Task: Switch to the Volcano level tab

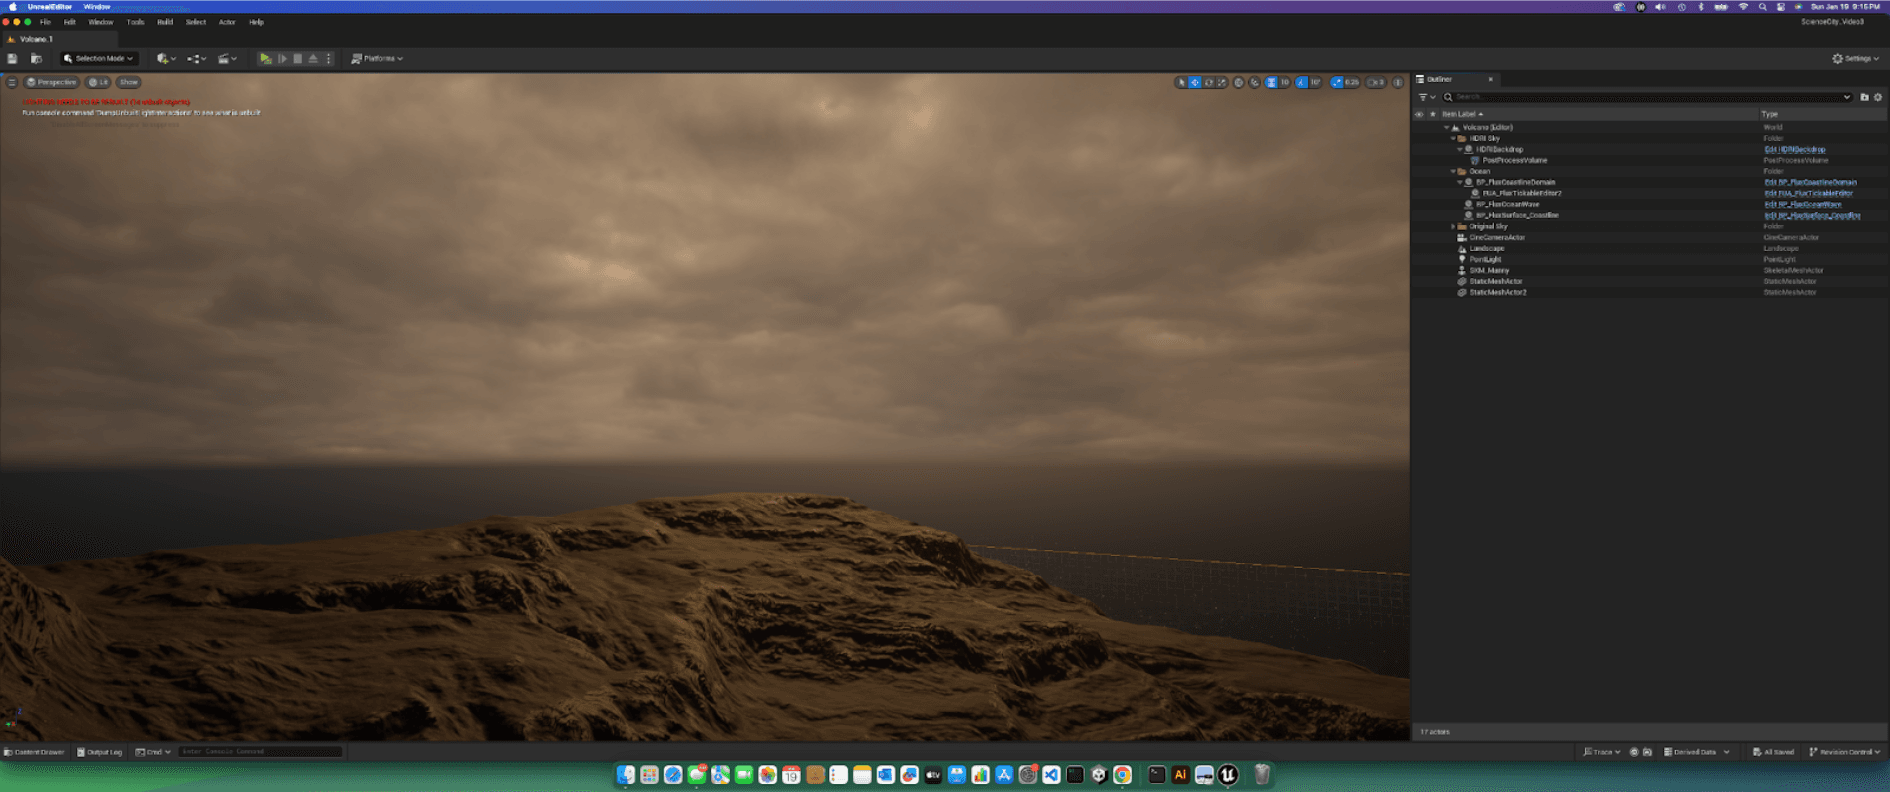Action: point(36,39)
